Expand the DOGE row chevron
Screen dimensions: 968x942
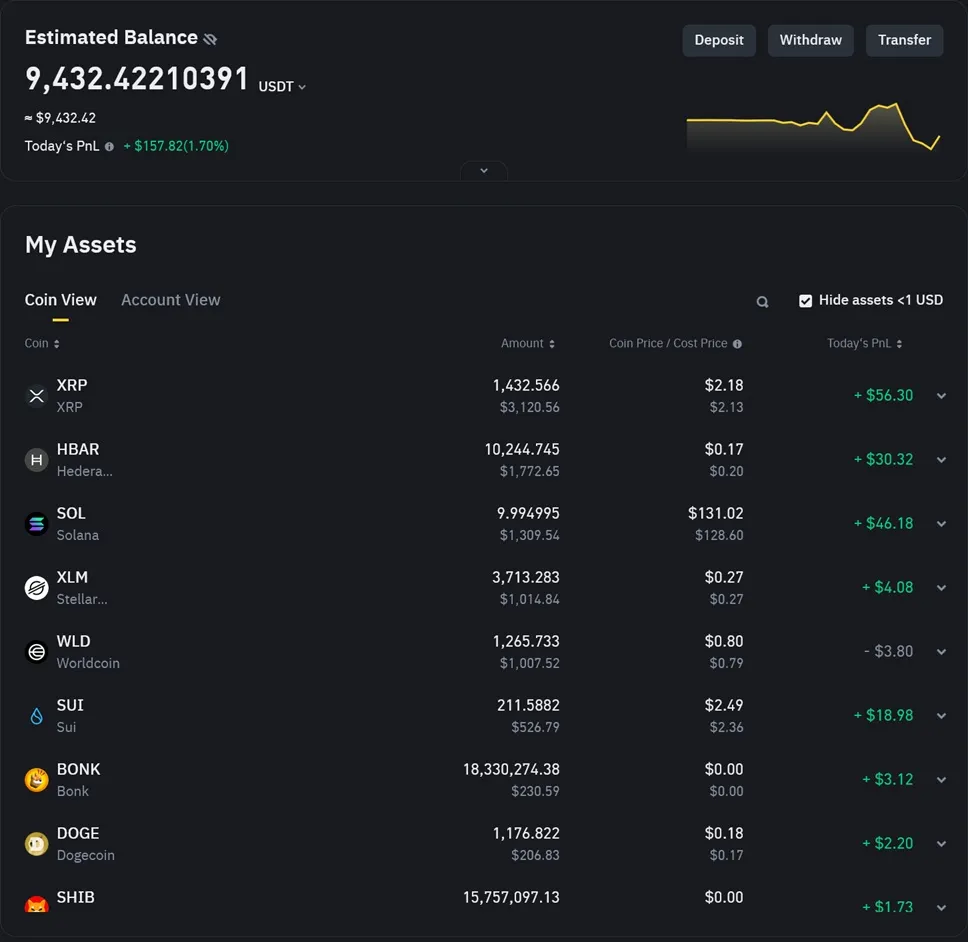coord(941,844)
